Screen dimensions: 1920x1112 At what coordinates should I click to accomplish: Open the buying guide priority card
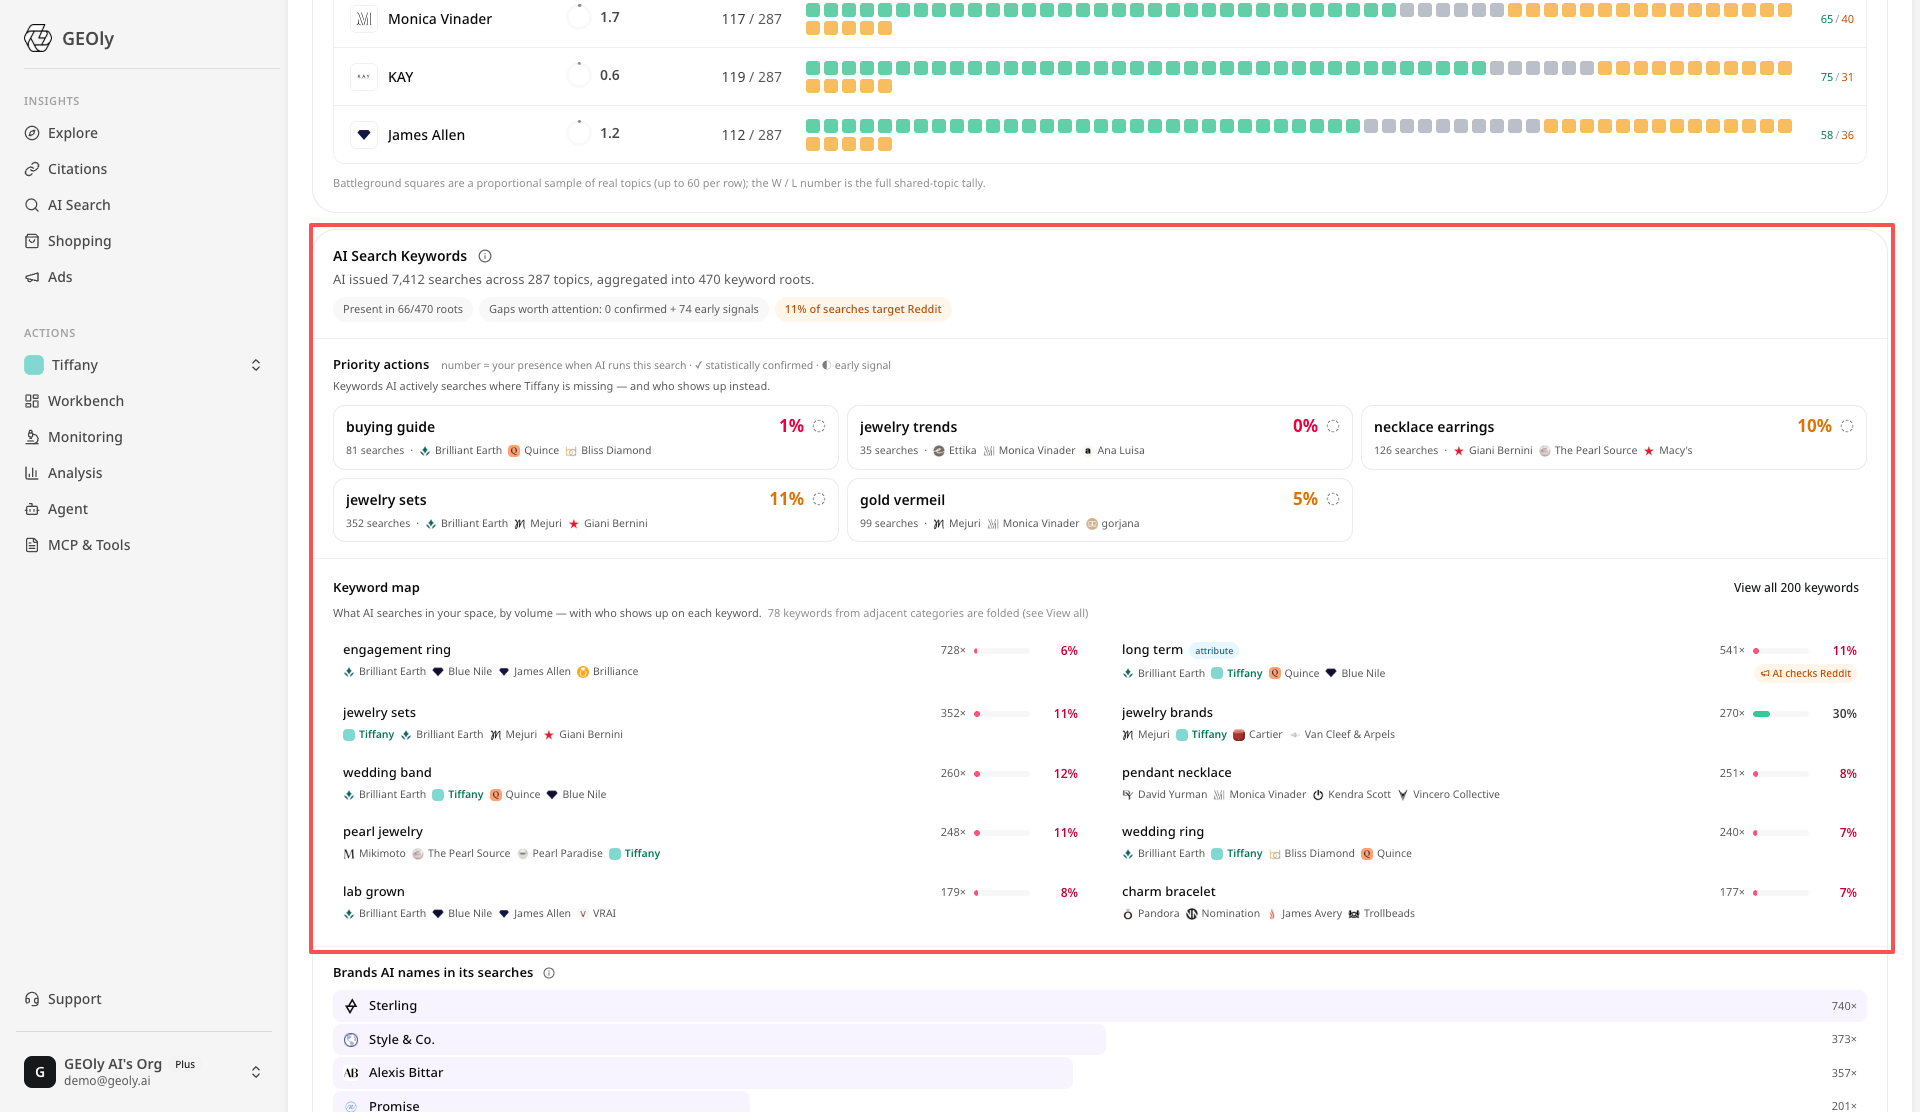(x=585, y=437)
